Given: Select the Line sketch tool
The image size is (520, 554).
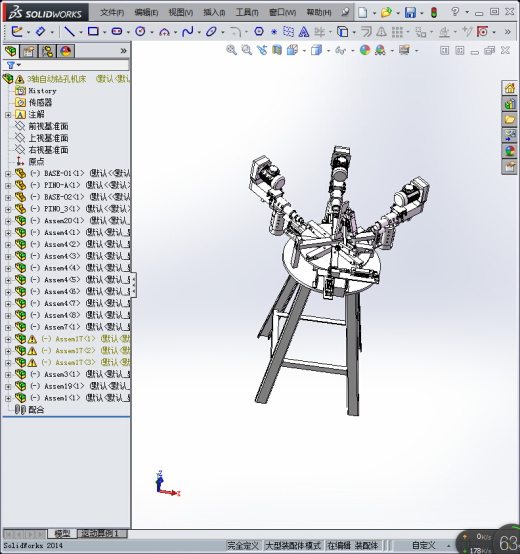Looking at the screenshot, I should (x=69, y=32).
